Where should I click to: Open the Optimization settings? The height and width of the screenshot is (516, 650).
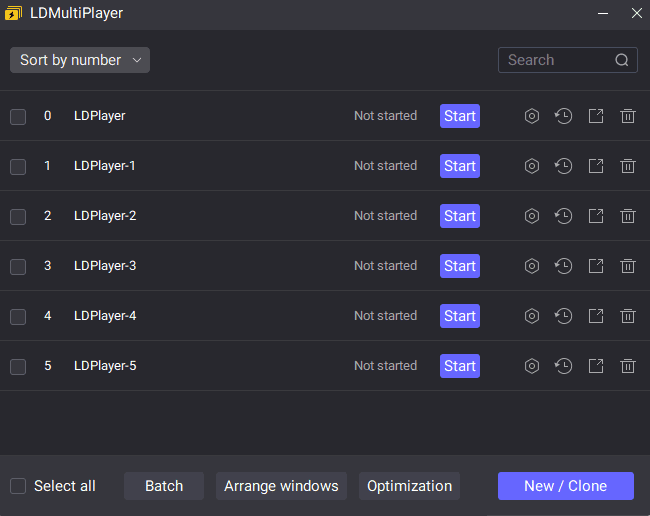click(409, 486)
